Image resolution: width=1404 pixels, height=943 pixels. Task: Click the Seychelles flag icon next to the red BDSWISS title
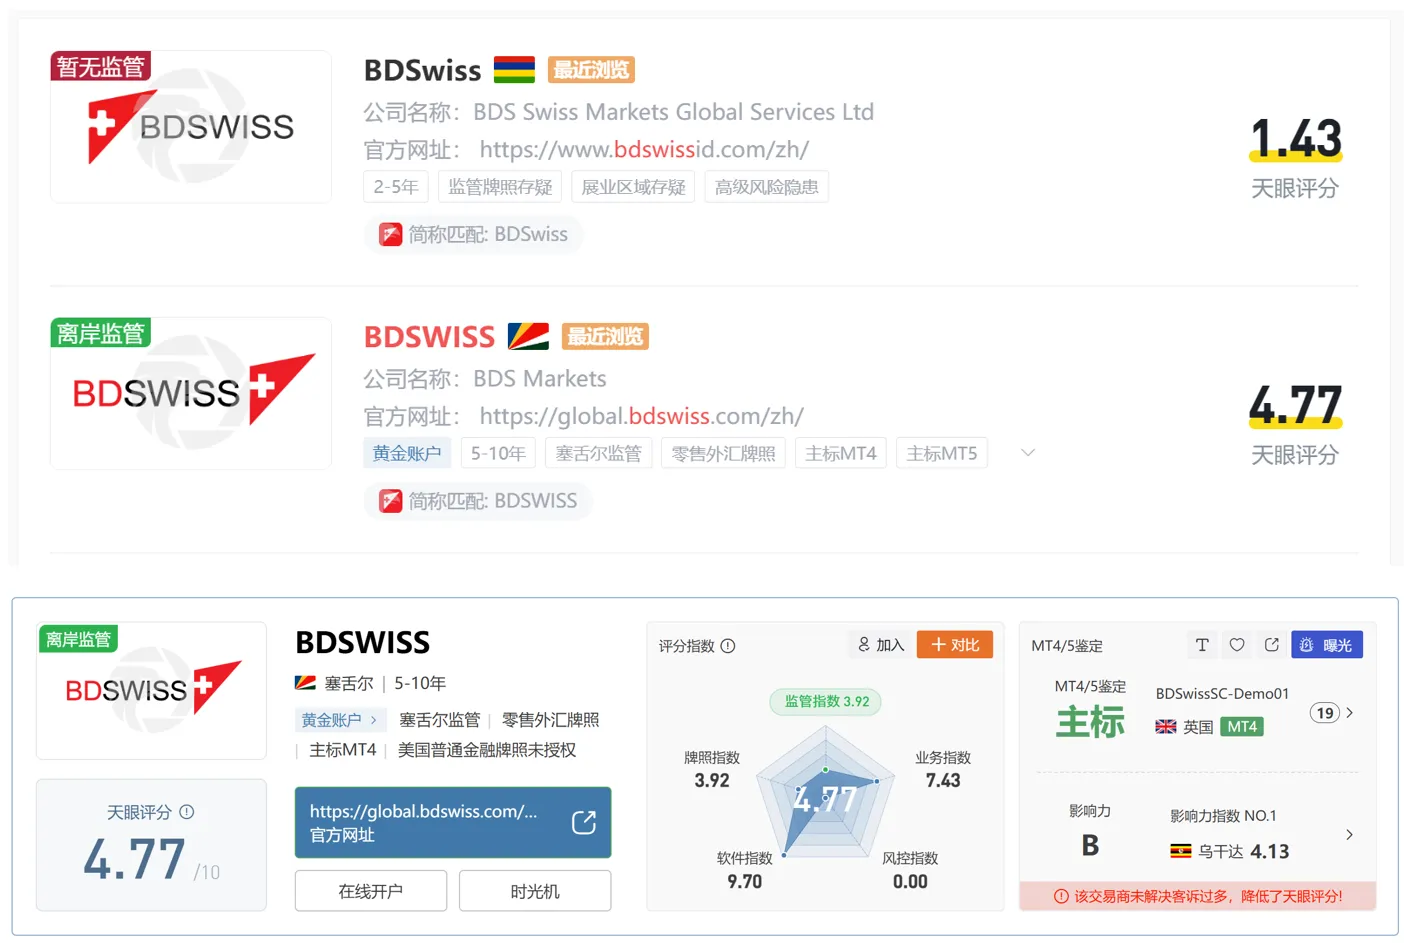click(528, 336)
